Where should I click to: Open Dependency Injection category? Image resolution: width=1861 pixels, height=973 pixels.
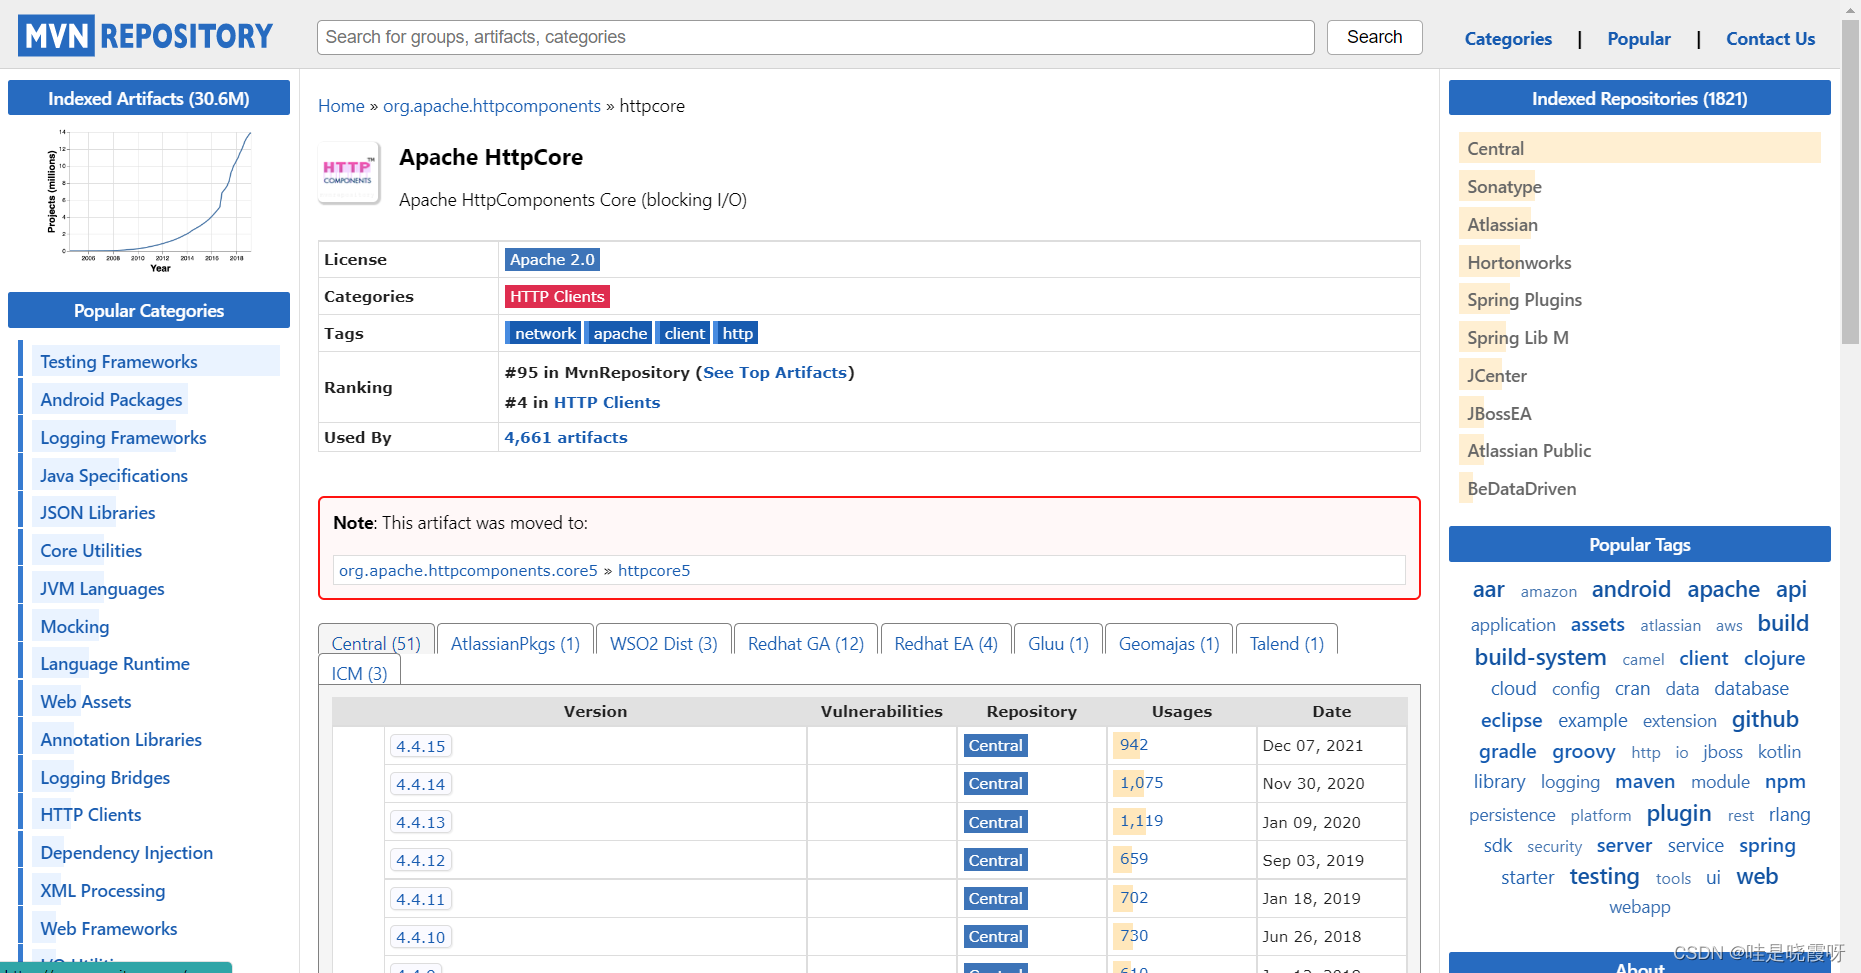[126, 853]
